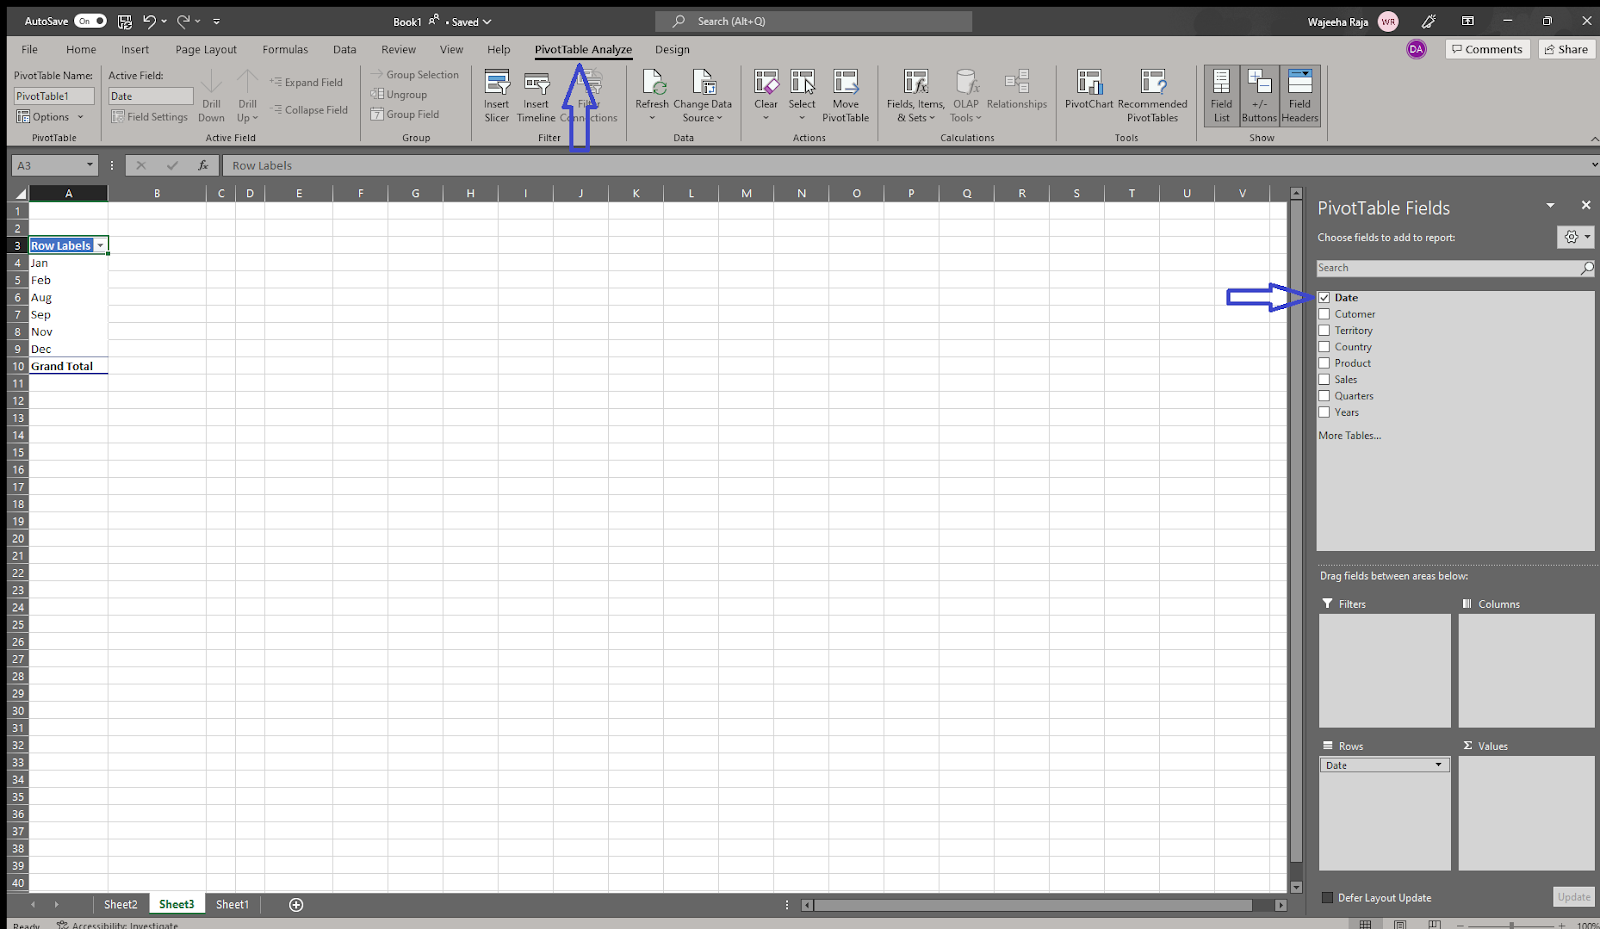Click the Redo icon

[183, 21]
